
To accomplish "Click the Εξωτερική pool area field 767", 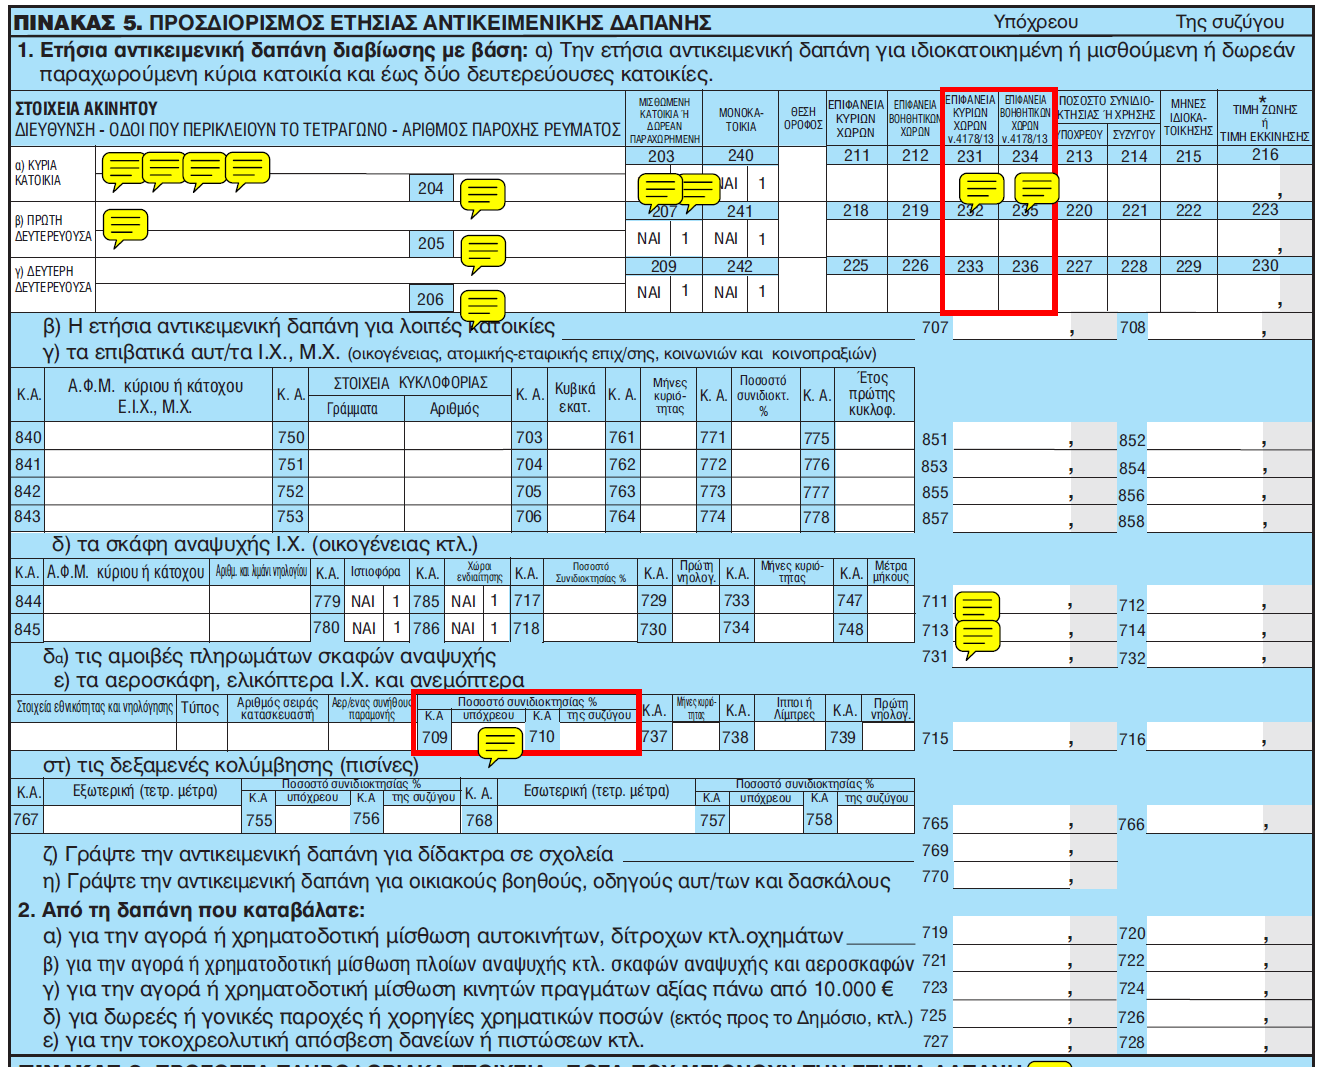I will (x=143, y=820).
